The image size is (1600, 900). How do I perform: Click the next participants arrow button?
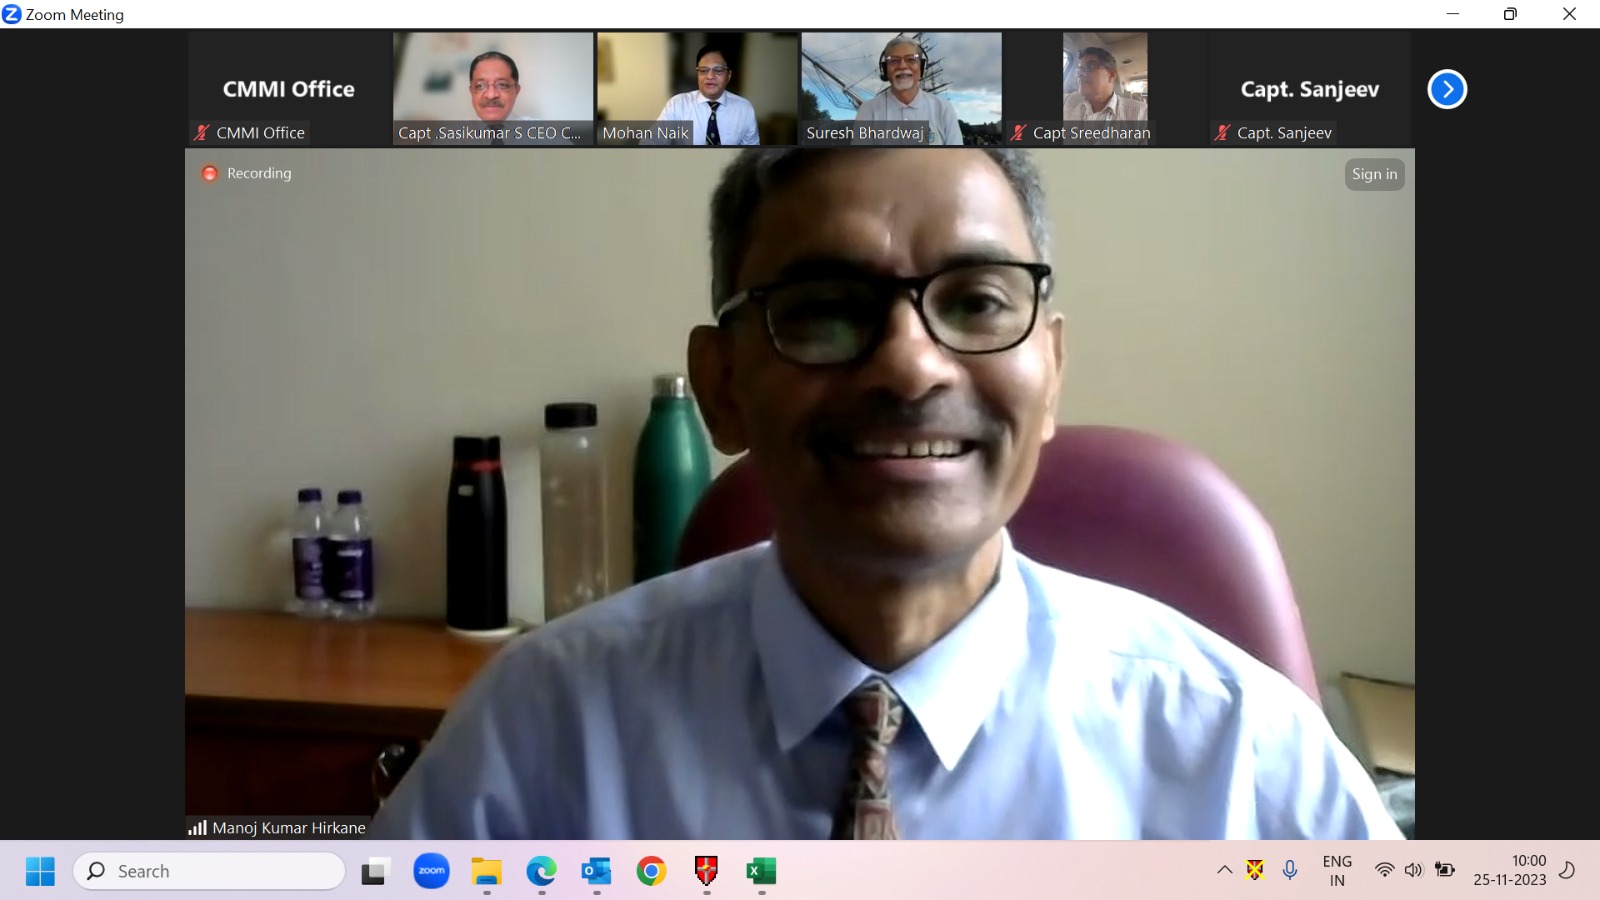(x=1446, y=89)
